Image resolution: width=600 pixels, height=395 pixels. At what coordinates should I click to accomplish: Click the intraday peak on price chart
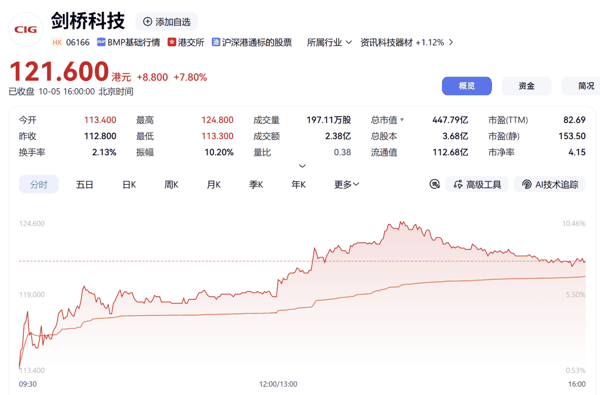tap(402, 222)
